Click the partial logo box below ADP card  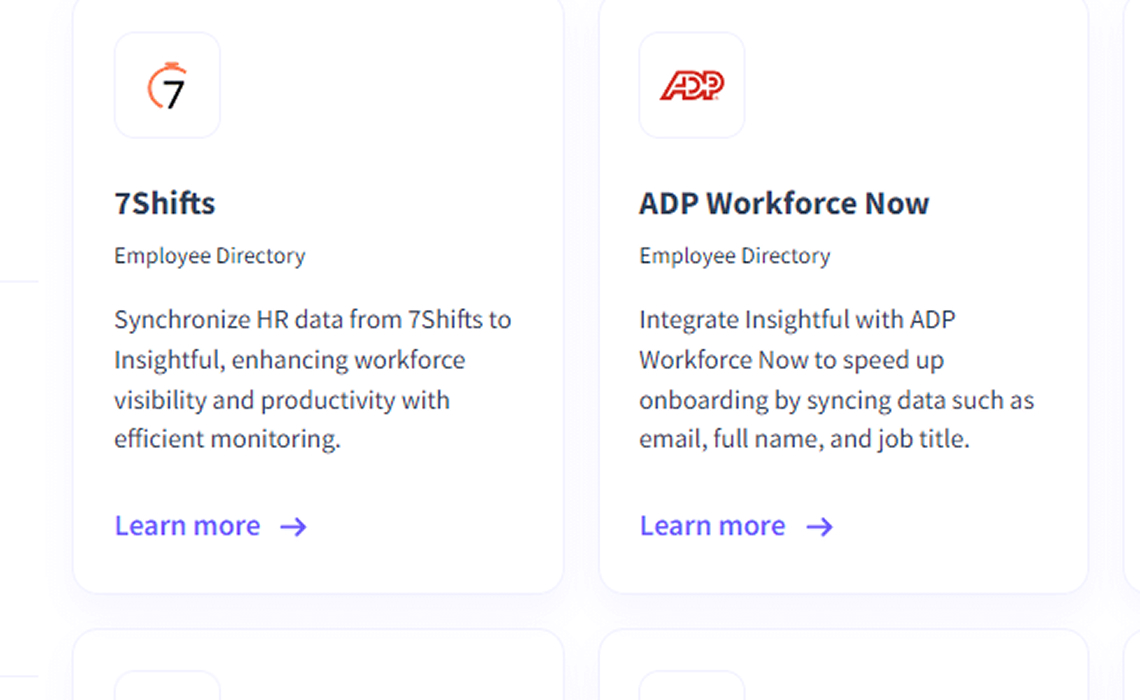coord(692,686)
